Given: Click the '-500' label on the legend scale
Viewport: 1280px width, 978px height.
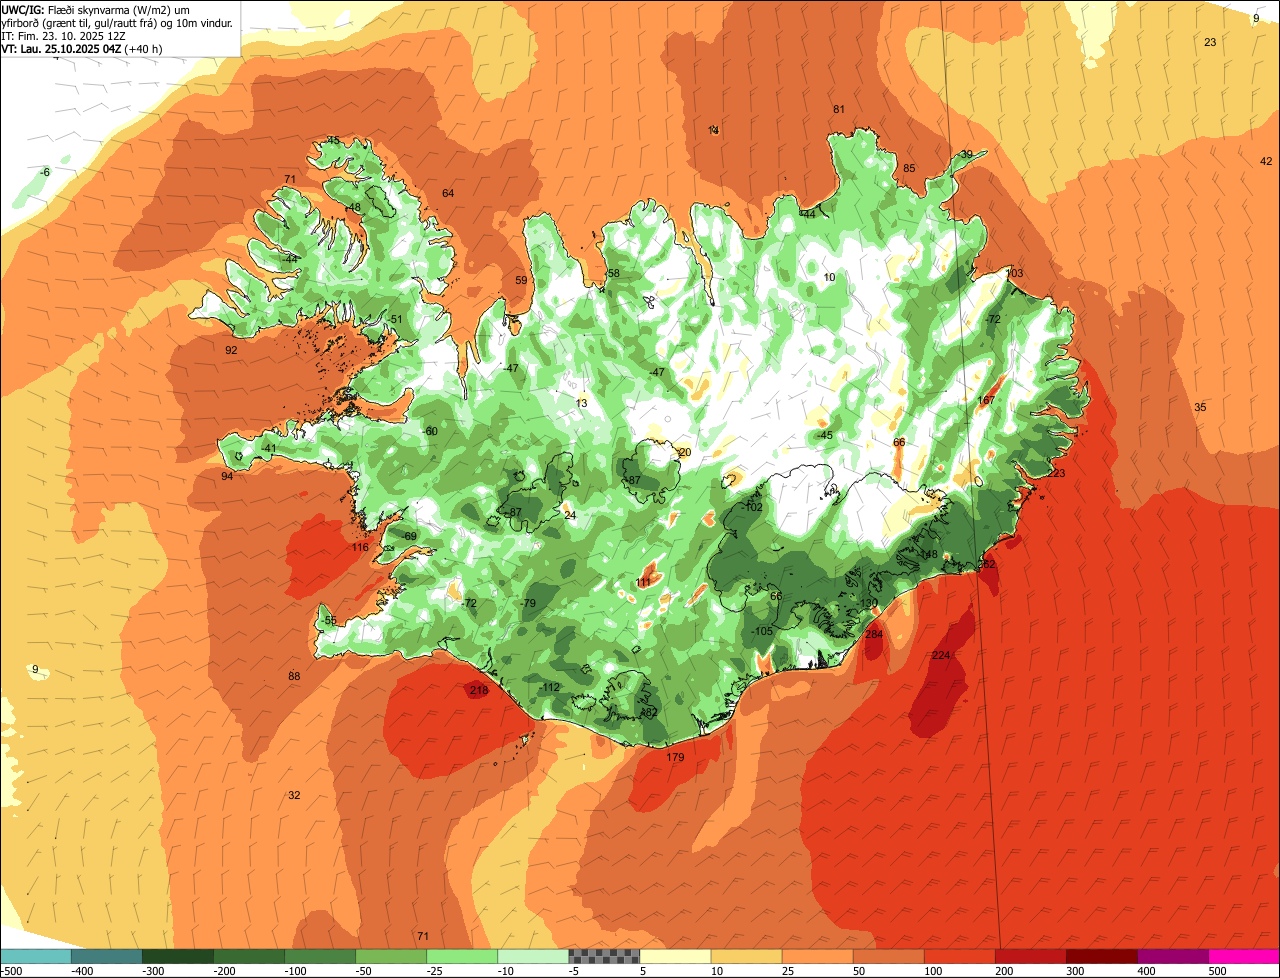Looking at the screenshot, I should click(11, 970).
